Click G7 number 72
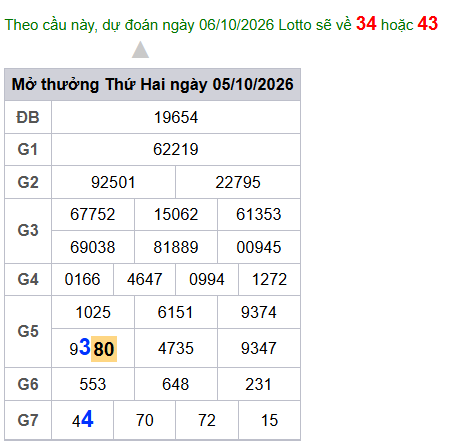This screenshot has width=451, height=445. 207,420
